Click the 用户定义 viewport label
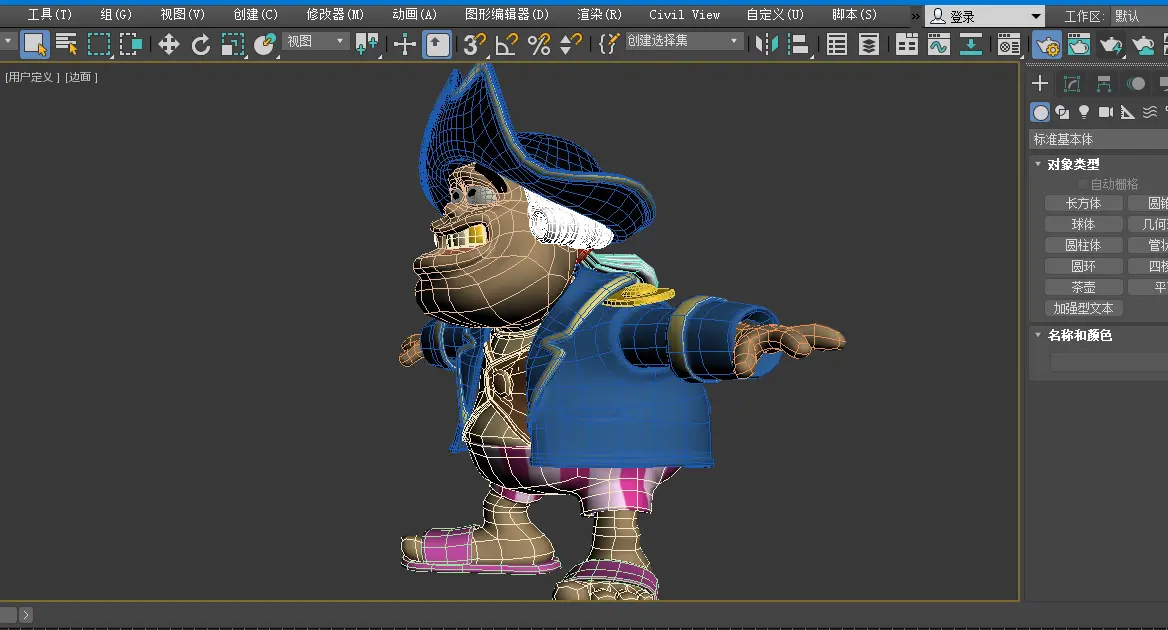Image resolution: width=1168 pixels, height=630 pixels. (32, 77)
